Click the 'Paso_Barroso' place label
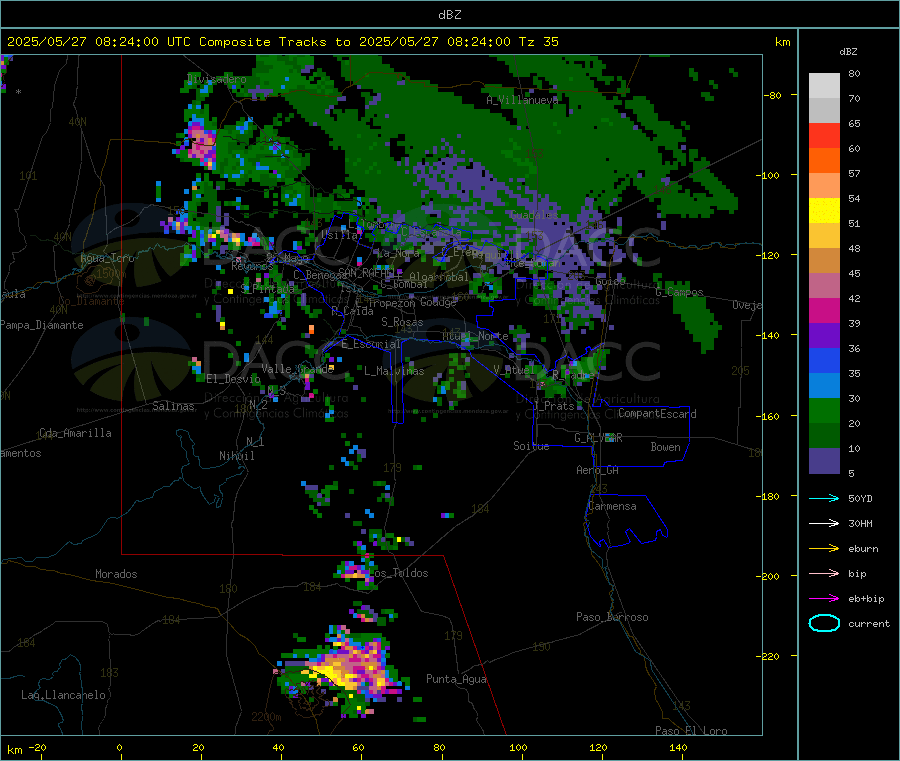Screen dimensions: 900x761 coord(612,617)
